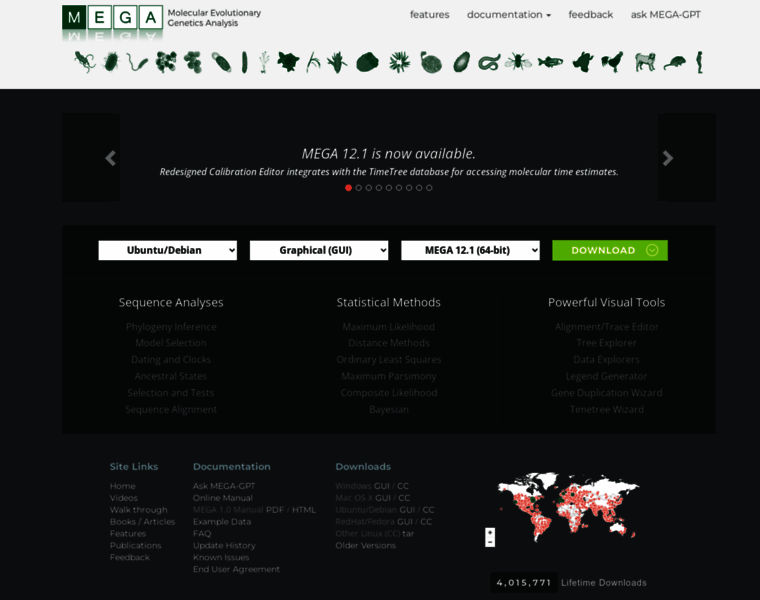
Task: Open the Ubuntu/Debian operating system dropdown
Action: pyautogui.click(x=168, y=250)
